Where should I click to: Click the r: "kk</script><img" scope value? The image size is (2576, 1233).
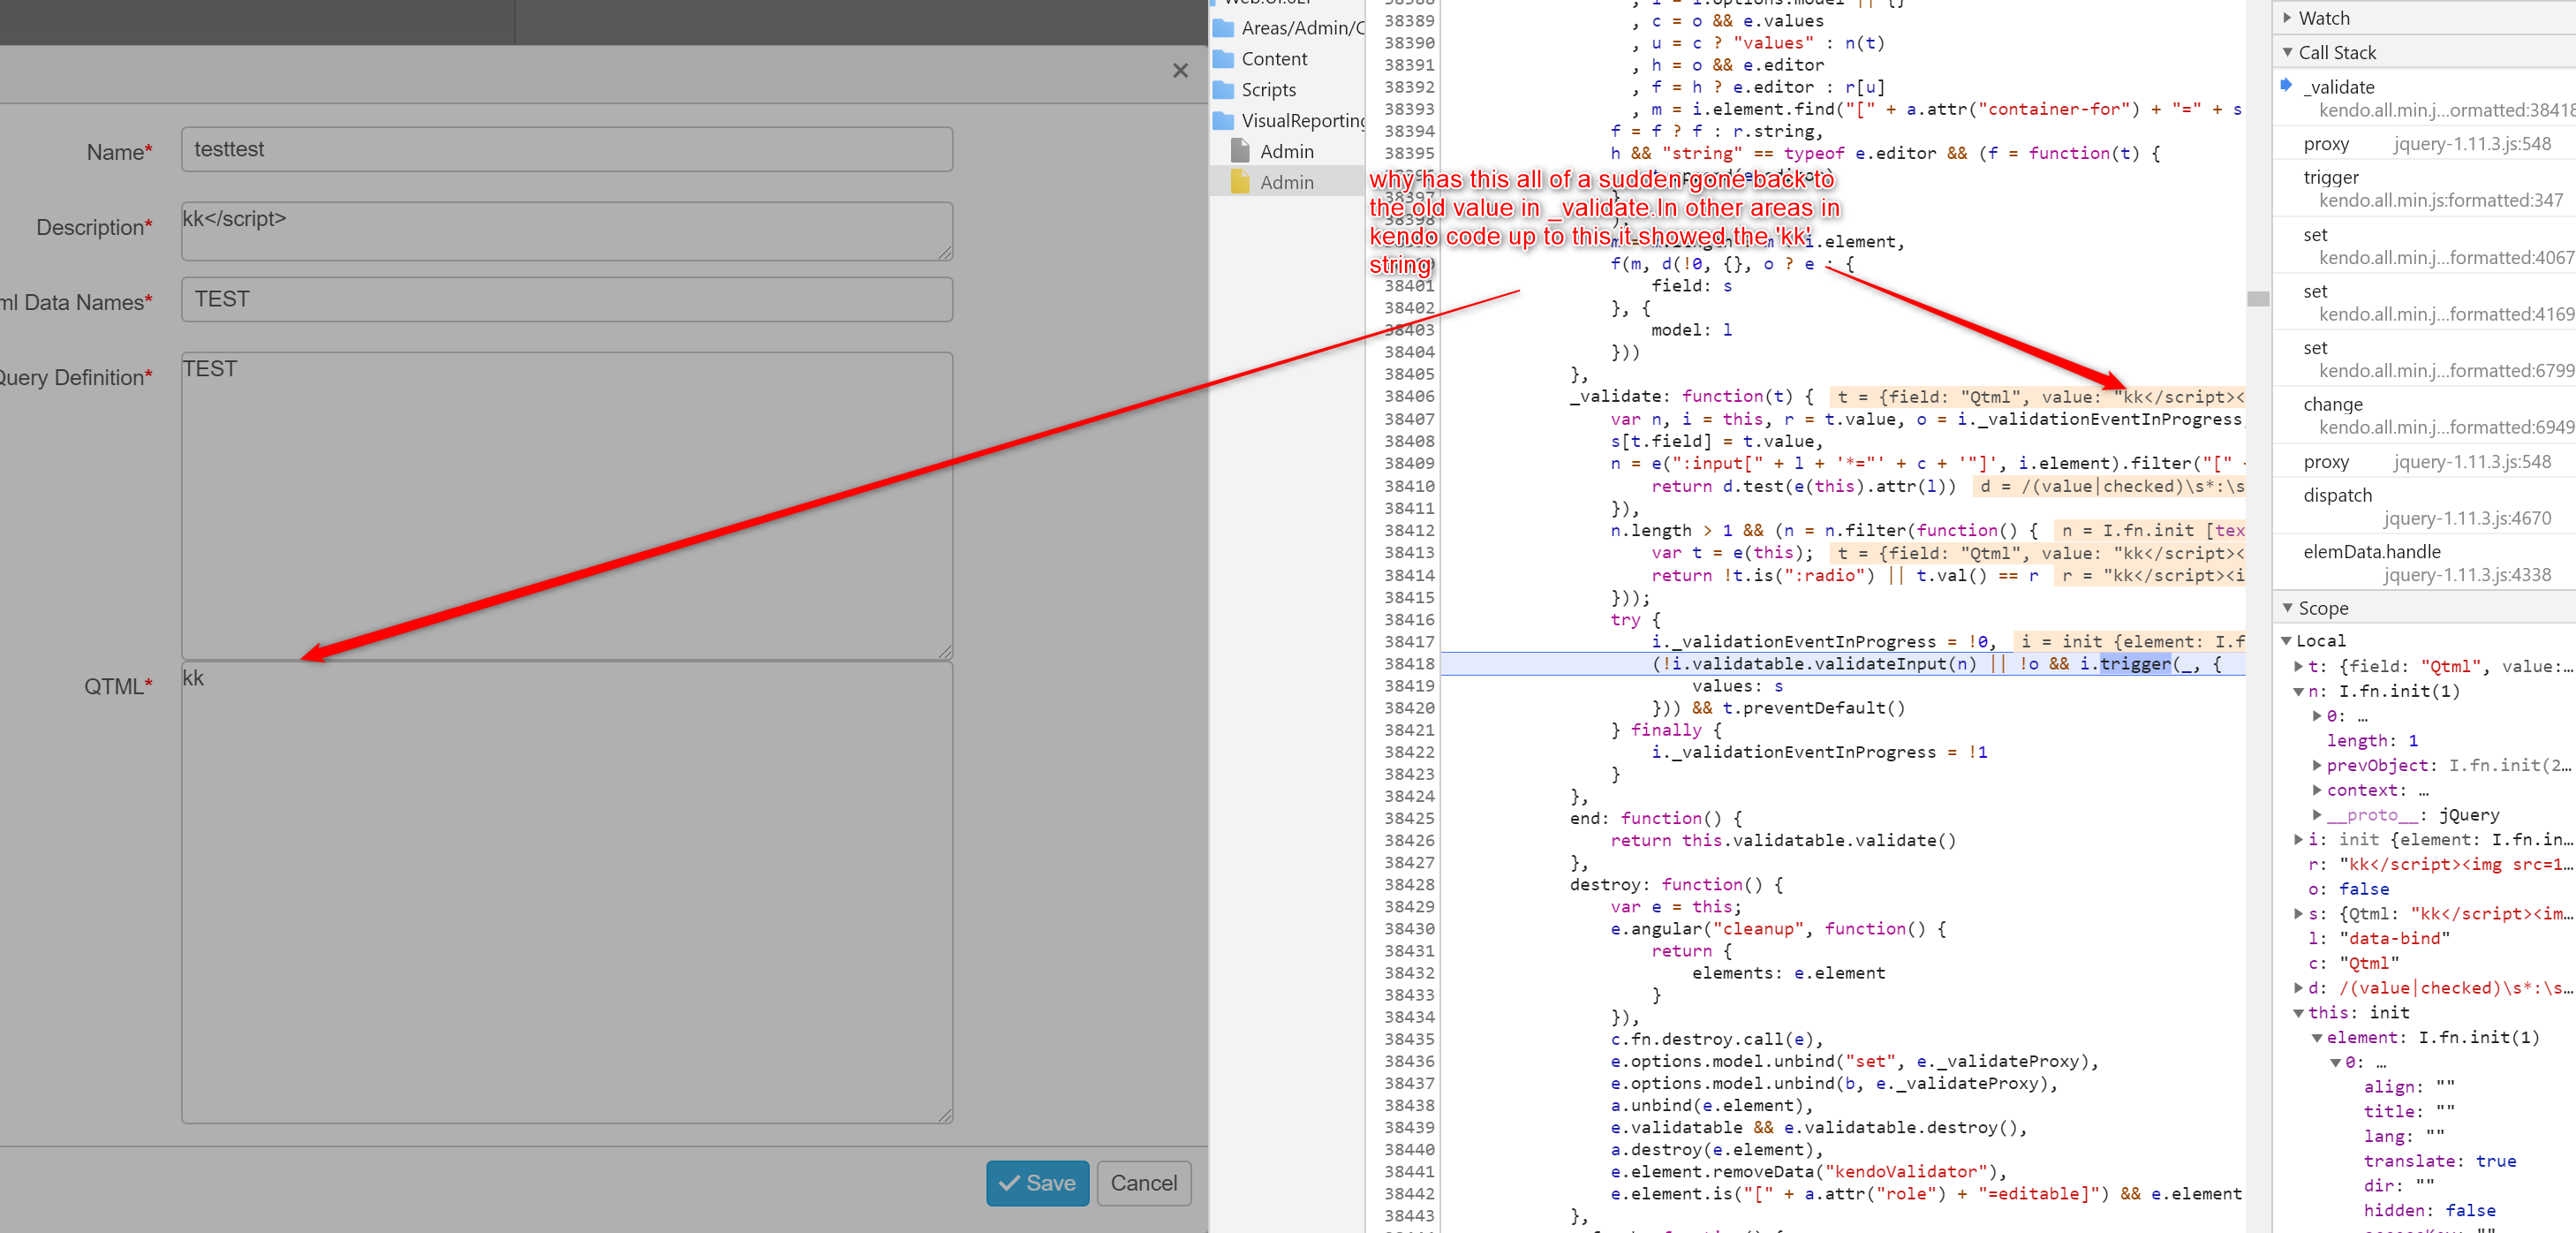[2439, 864]
